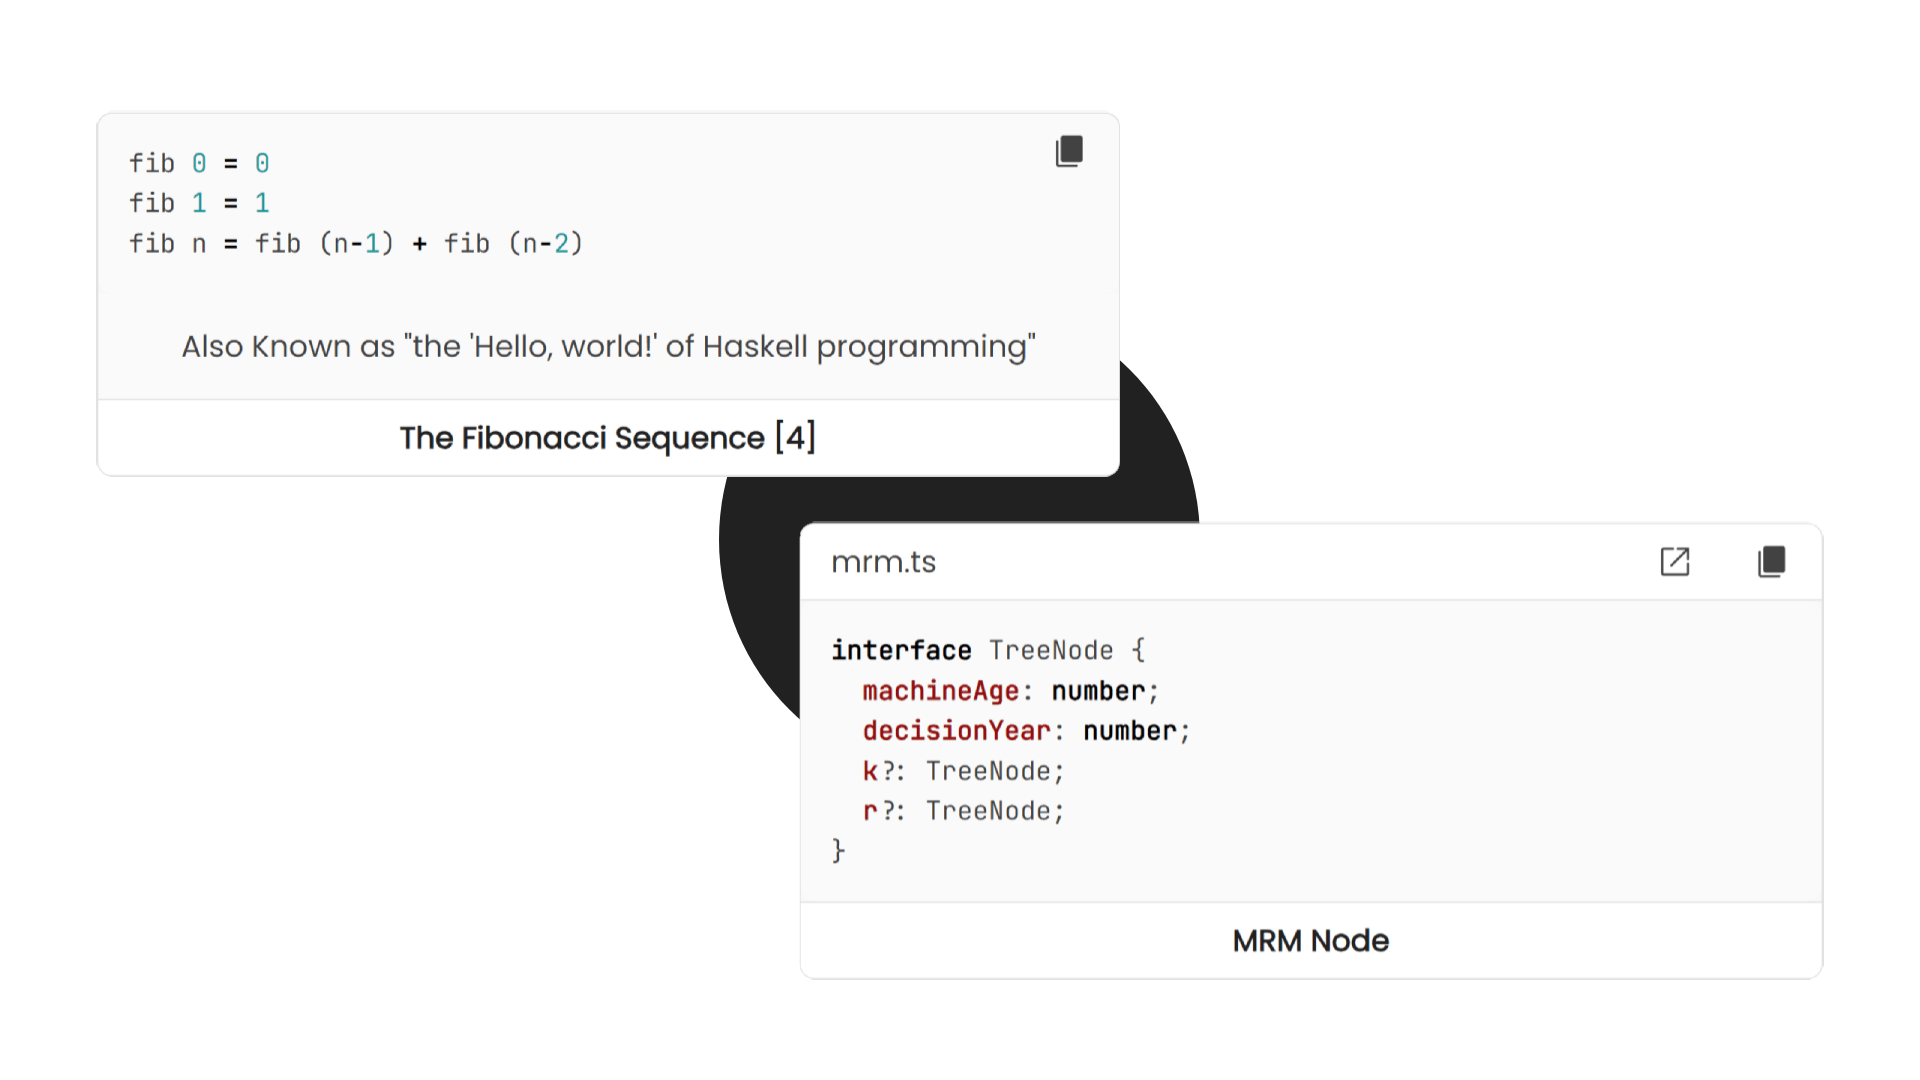Click the 'fib 1 = 1' code line
Image resolution: width=1920 pixels, height=1080 pixels.
(199, 203)
